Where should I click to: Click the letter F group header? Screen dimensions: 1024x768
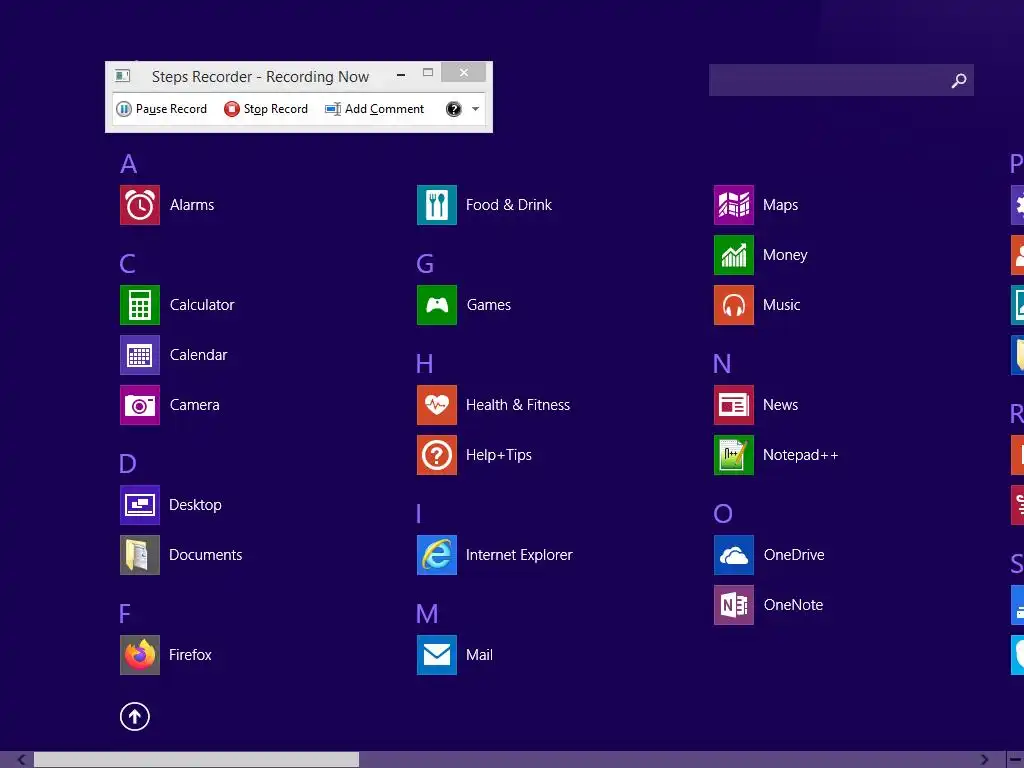coord(125,614)
